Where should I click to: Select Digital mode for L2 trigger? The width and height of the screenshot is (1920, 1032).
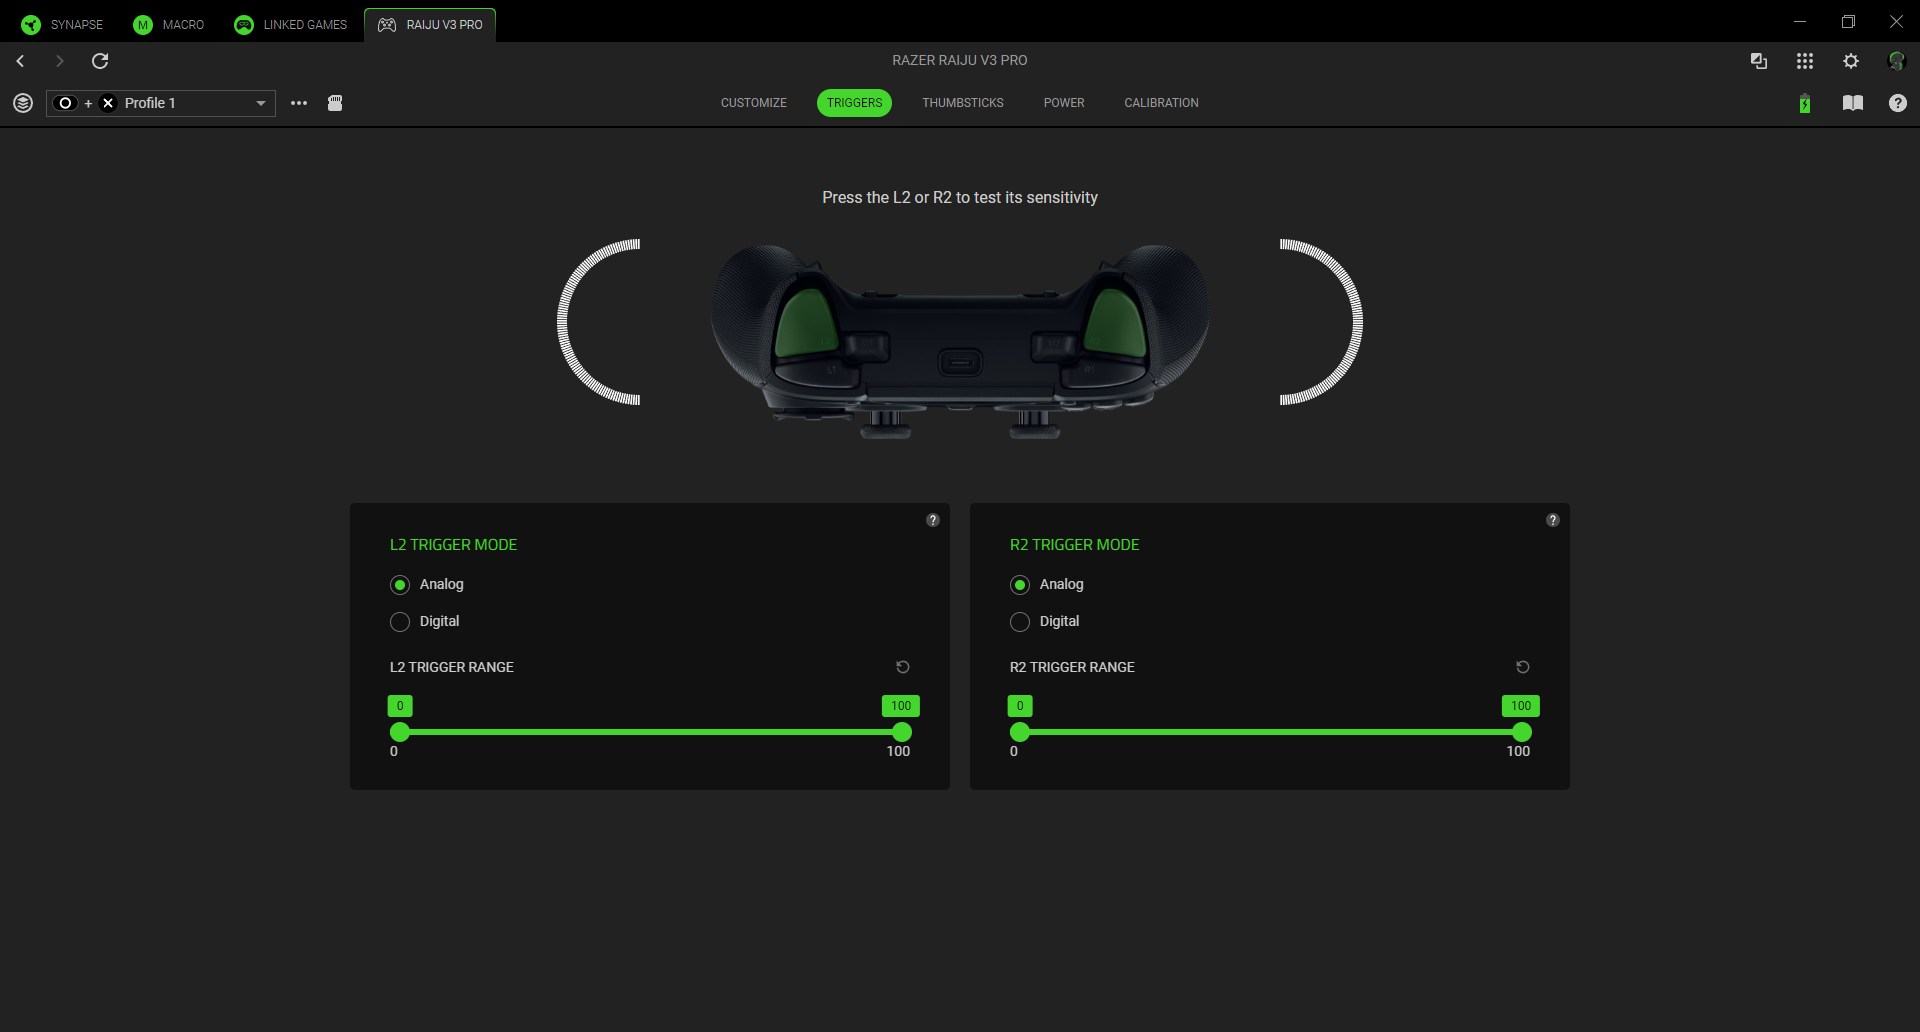tap(400, 622)
